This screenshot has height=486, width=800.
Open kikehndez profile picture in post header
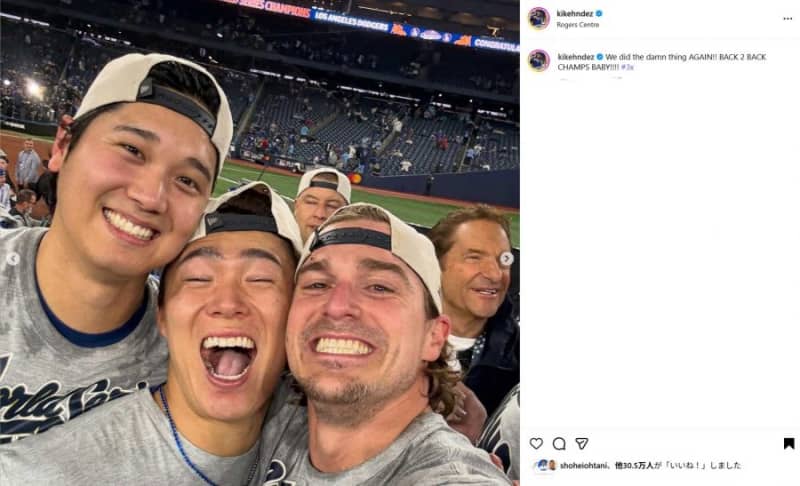(x=539, y=18)
